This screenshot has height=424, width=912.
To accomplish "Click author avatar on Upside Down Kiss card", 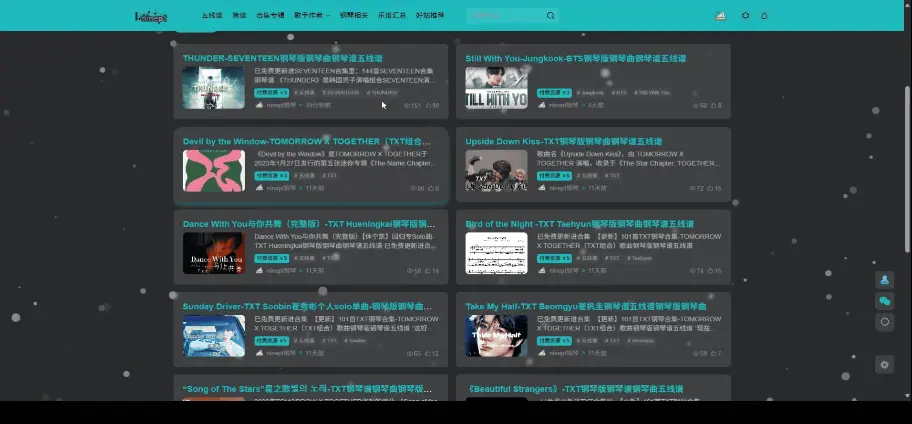I will 542,188.
